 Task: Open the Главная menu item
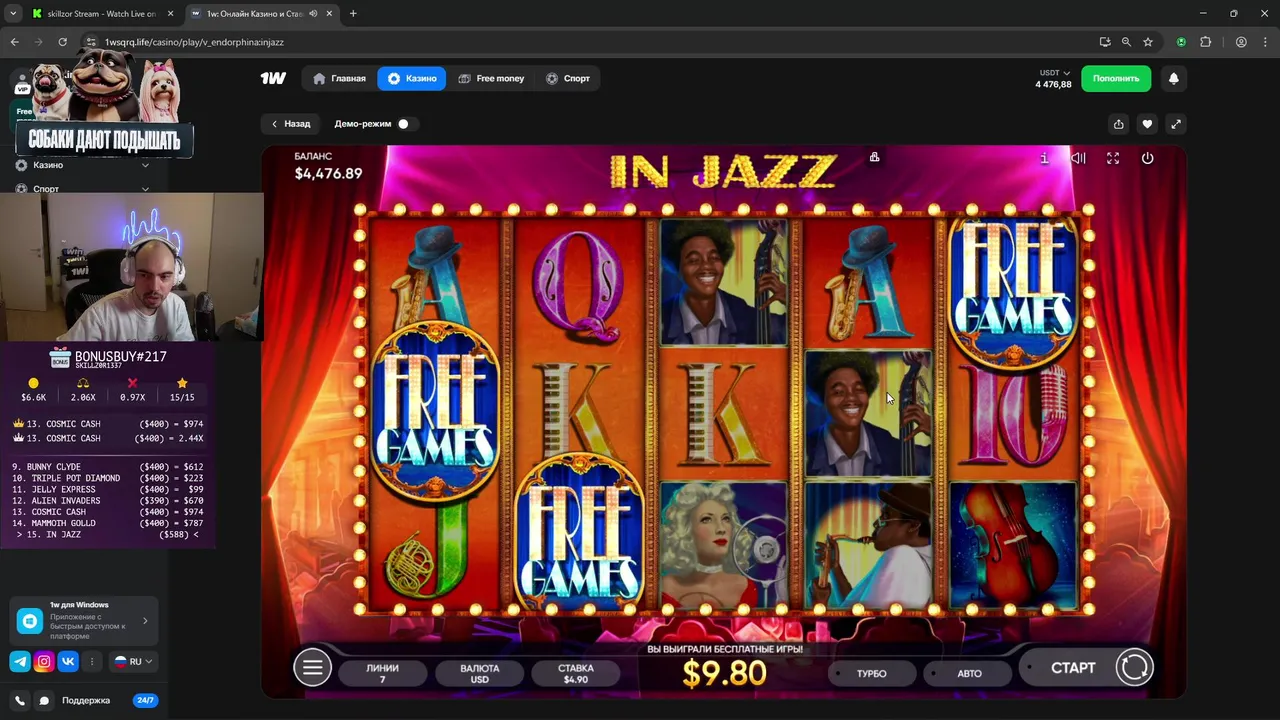click(339, 78)
